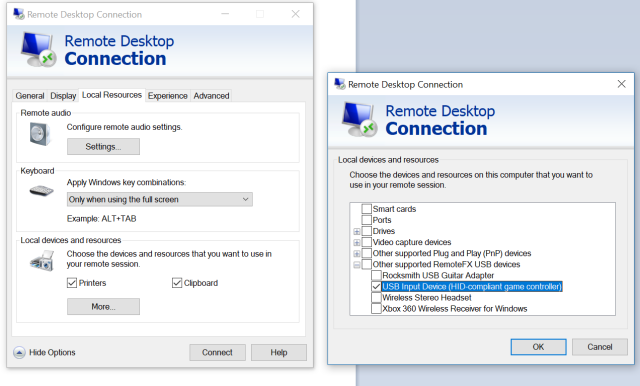The width and height of the screenshot is (640, 386).
Task: Check the Wireless Stereo Headset checkbox
Action: (376, 297)
